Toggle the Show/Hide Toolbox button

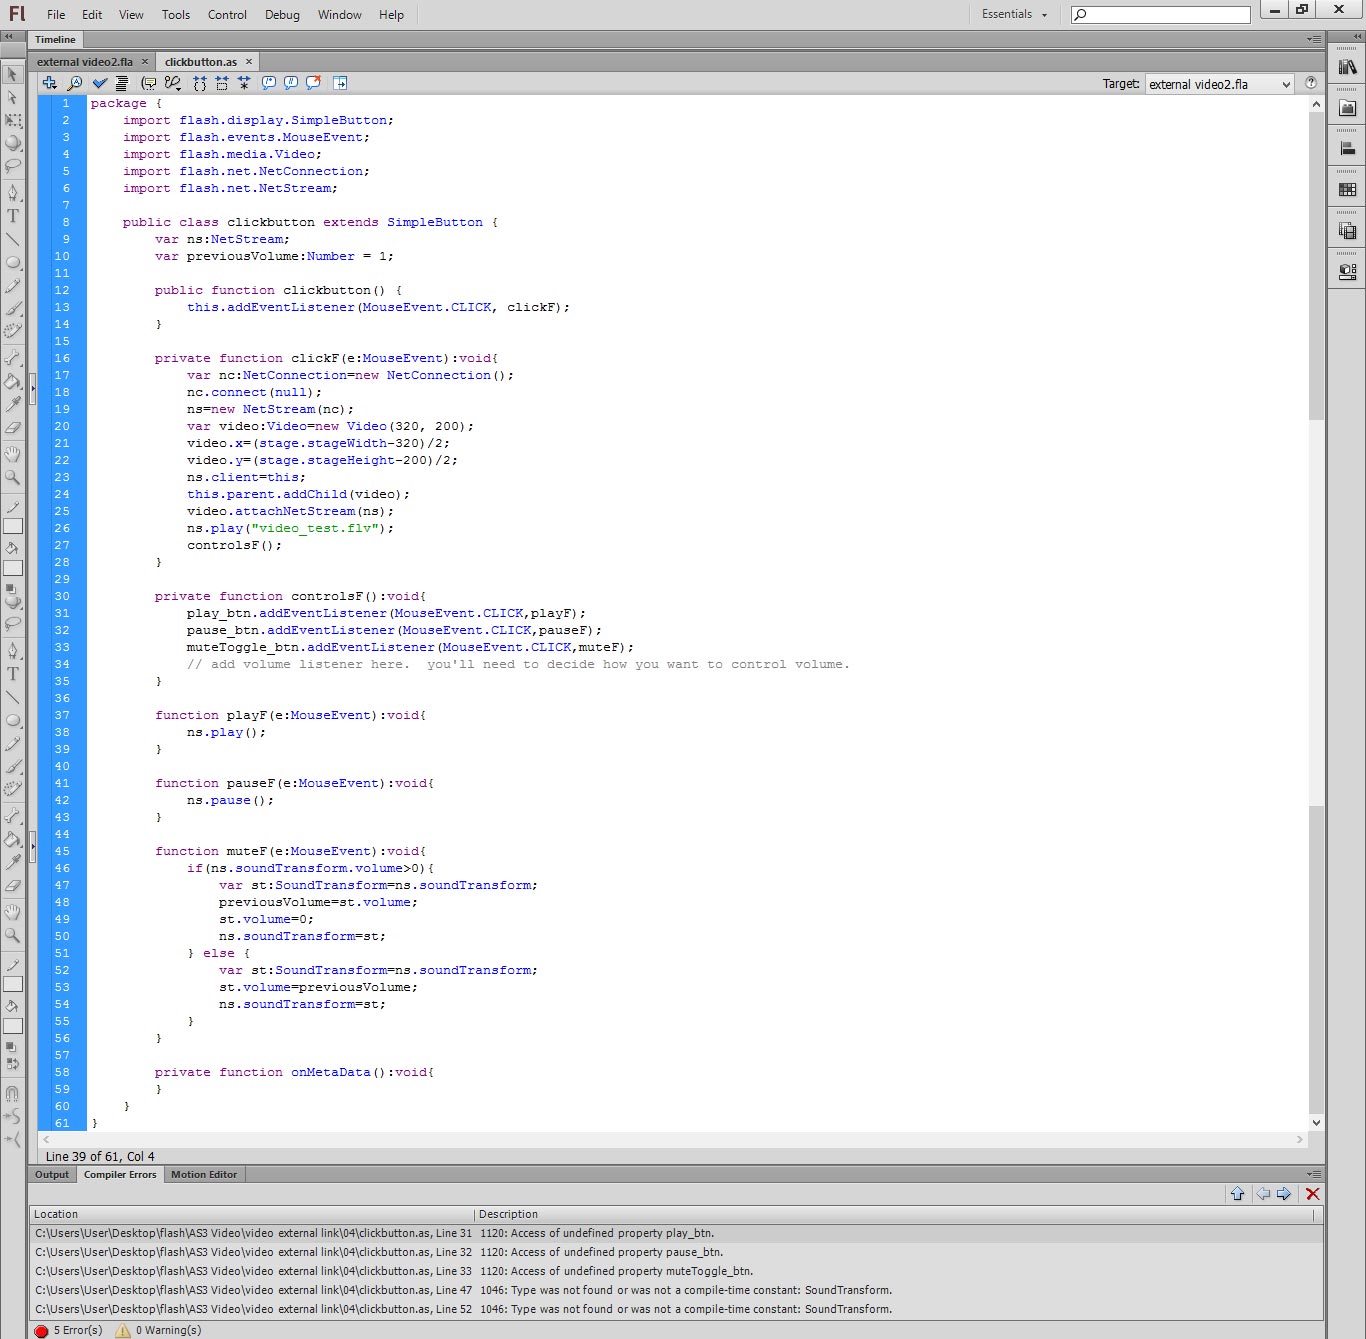coord(340,83)
